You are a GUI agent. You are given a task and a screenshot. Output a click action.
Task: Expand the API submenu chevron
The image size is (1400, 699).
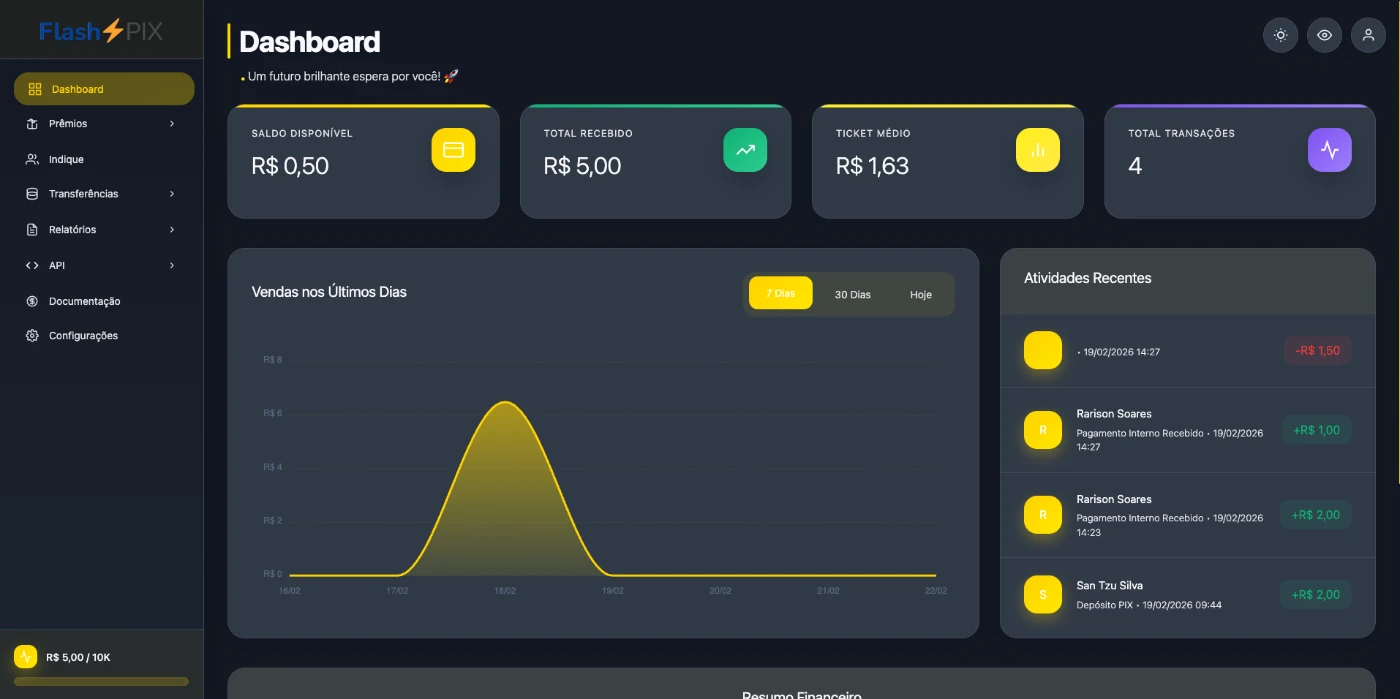(172, 266)
